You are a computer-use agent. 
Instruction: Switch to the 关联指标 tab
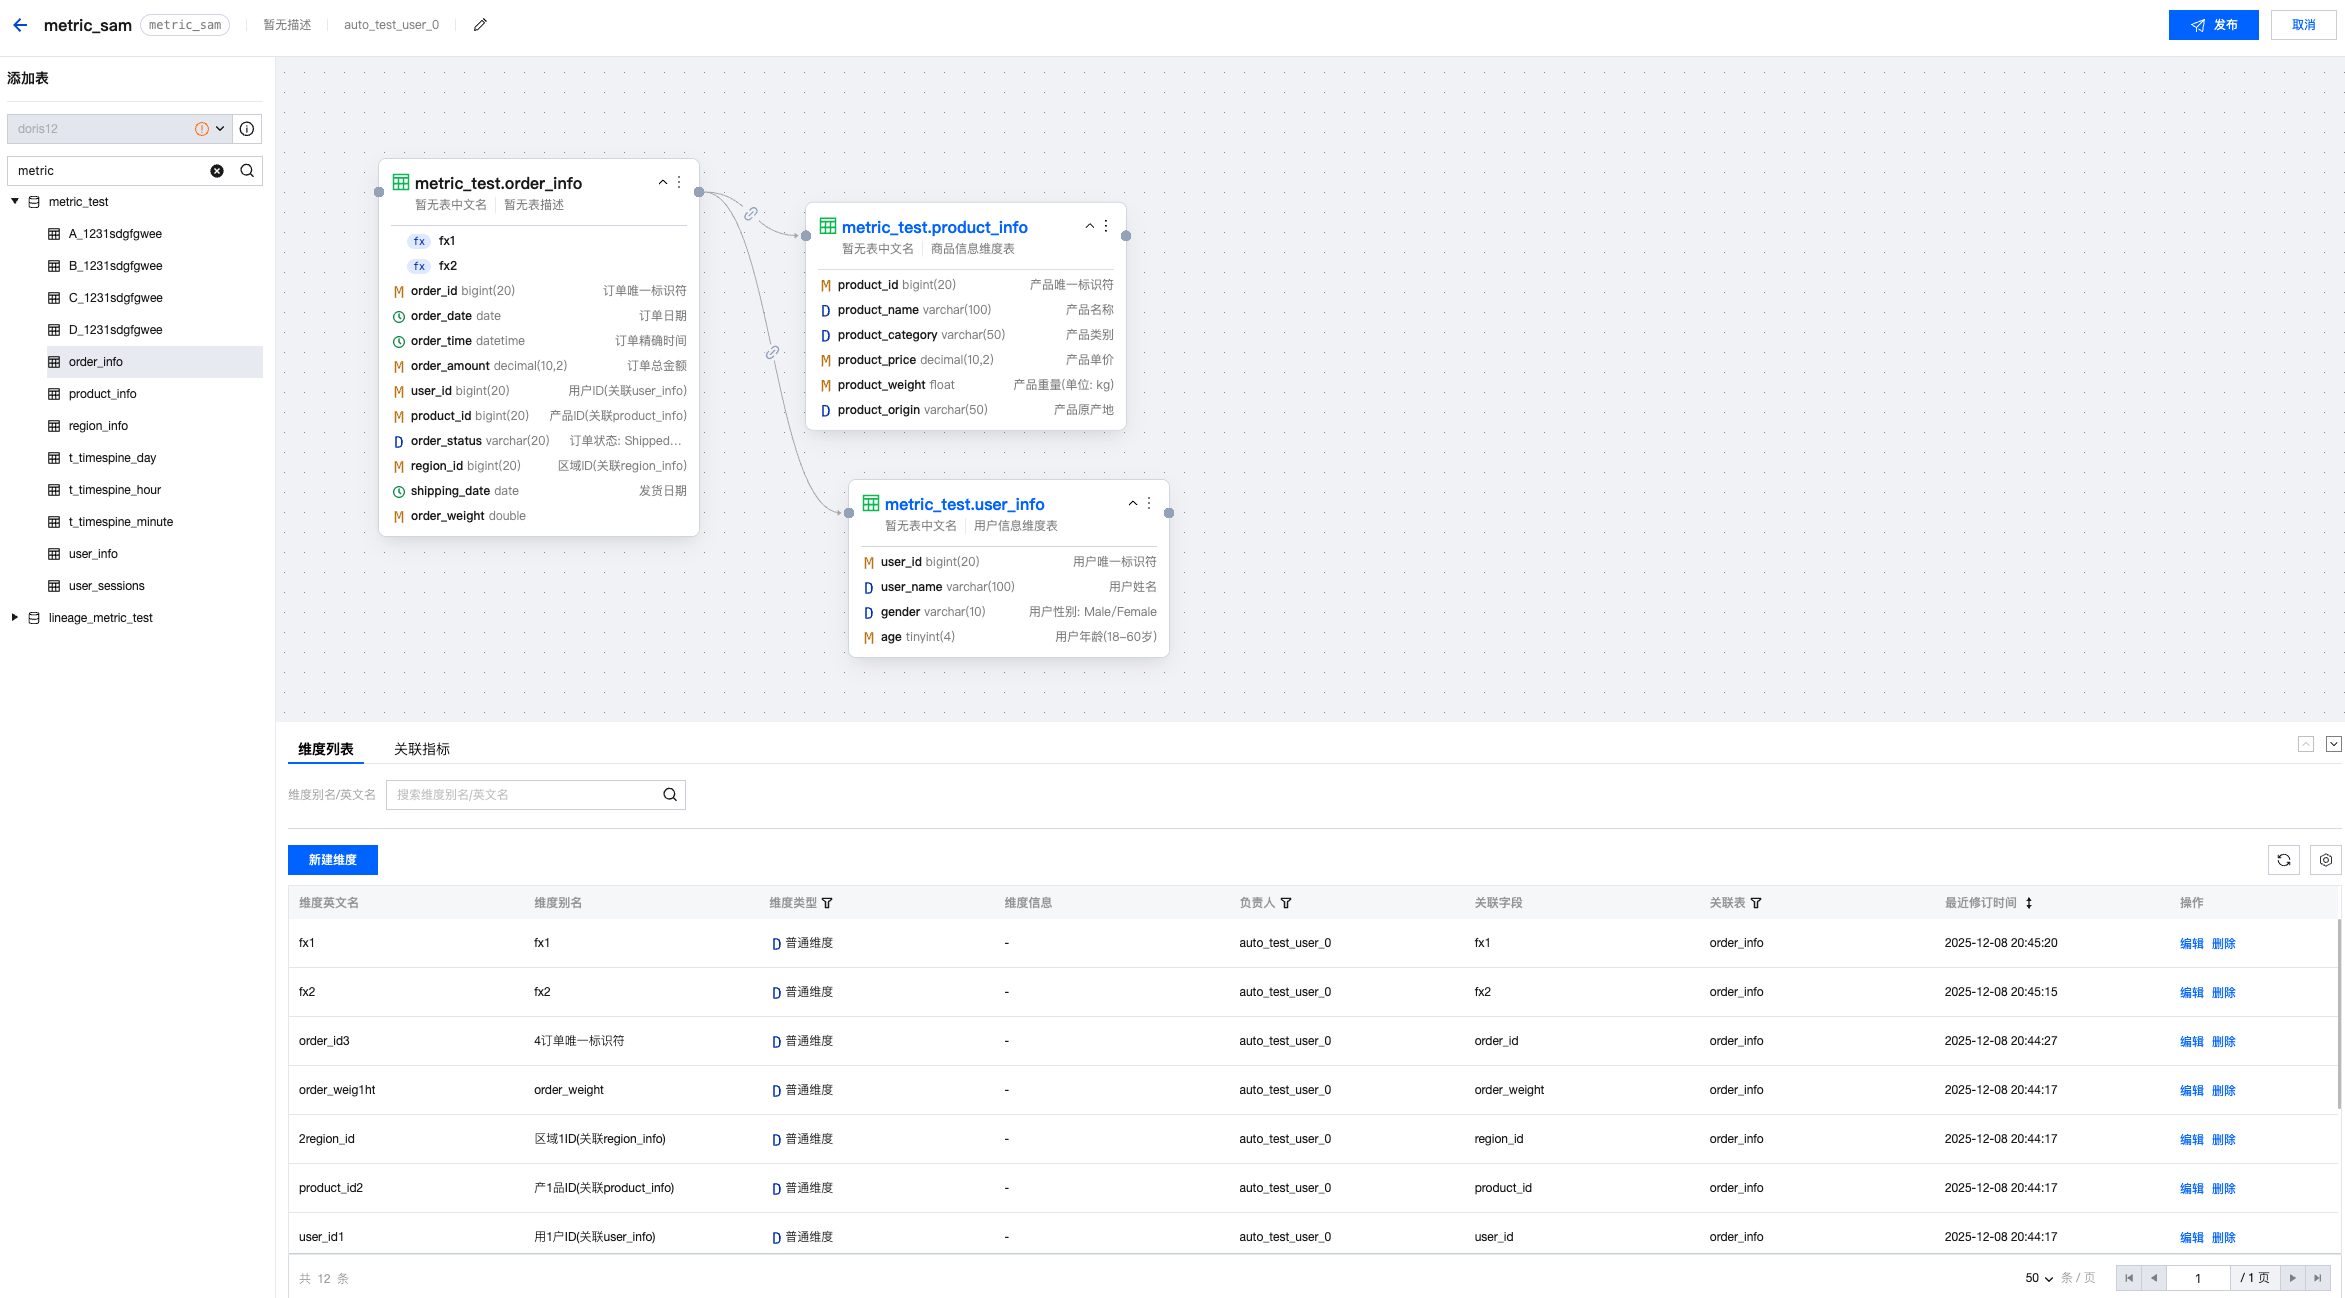(421, 749)
